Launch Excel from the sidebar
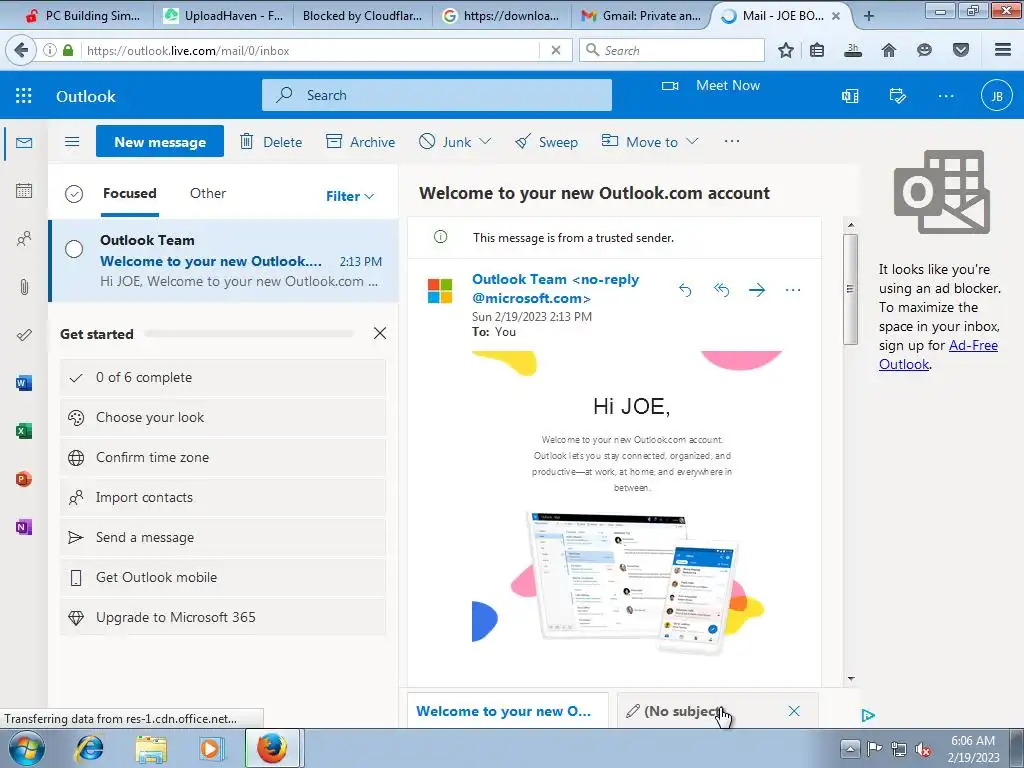 click(24, 431)
